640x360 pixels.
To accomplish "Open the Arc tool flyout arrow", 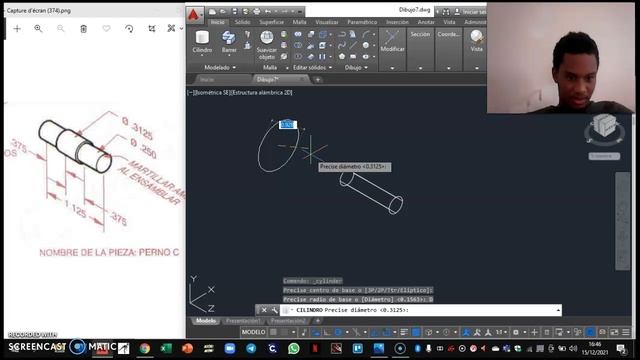I will click(373, 34).
